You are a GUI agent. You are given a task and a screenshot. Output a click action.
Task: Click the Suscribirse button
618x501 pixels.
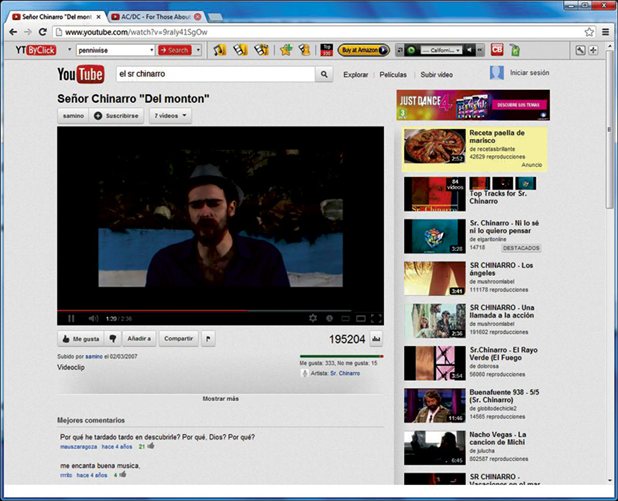pyautogui.click(x=116, y=115)
